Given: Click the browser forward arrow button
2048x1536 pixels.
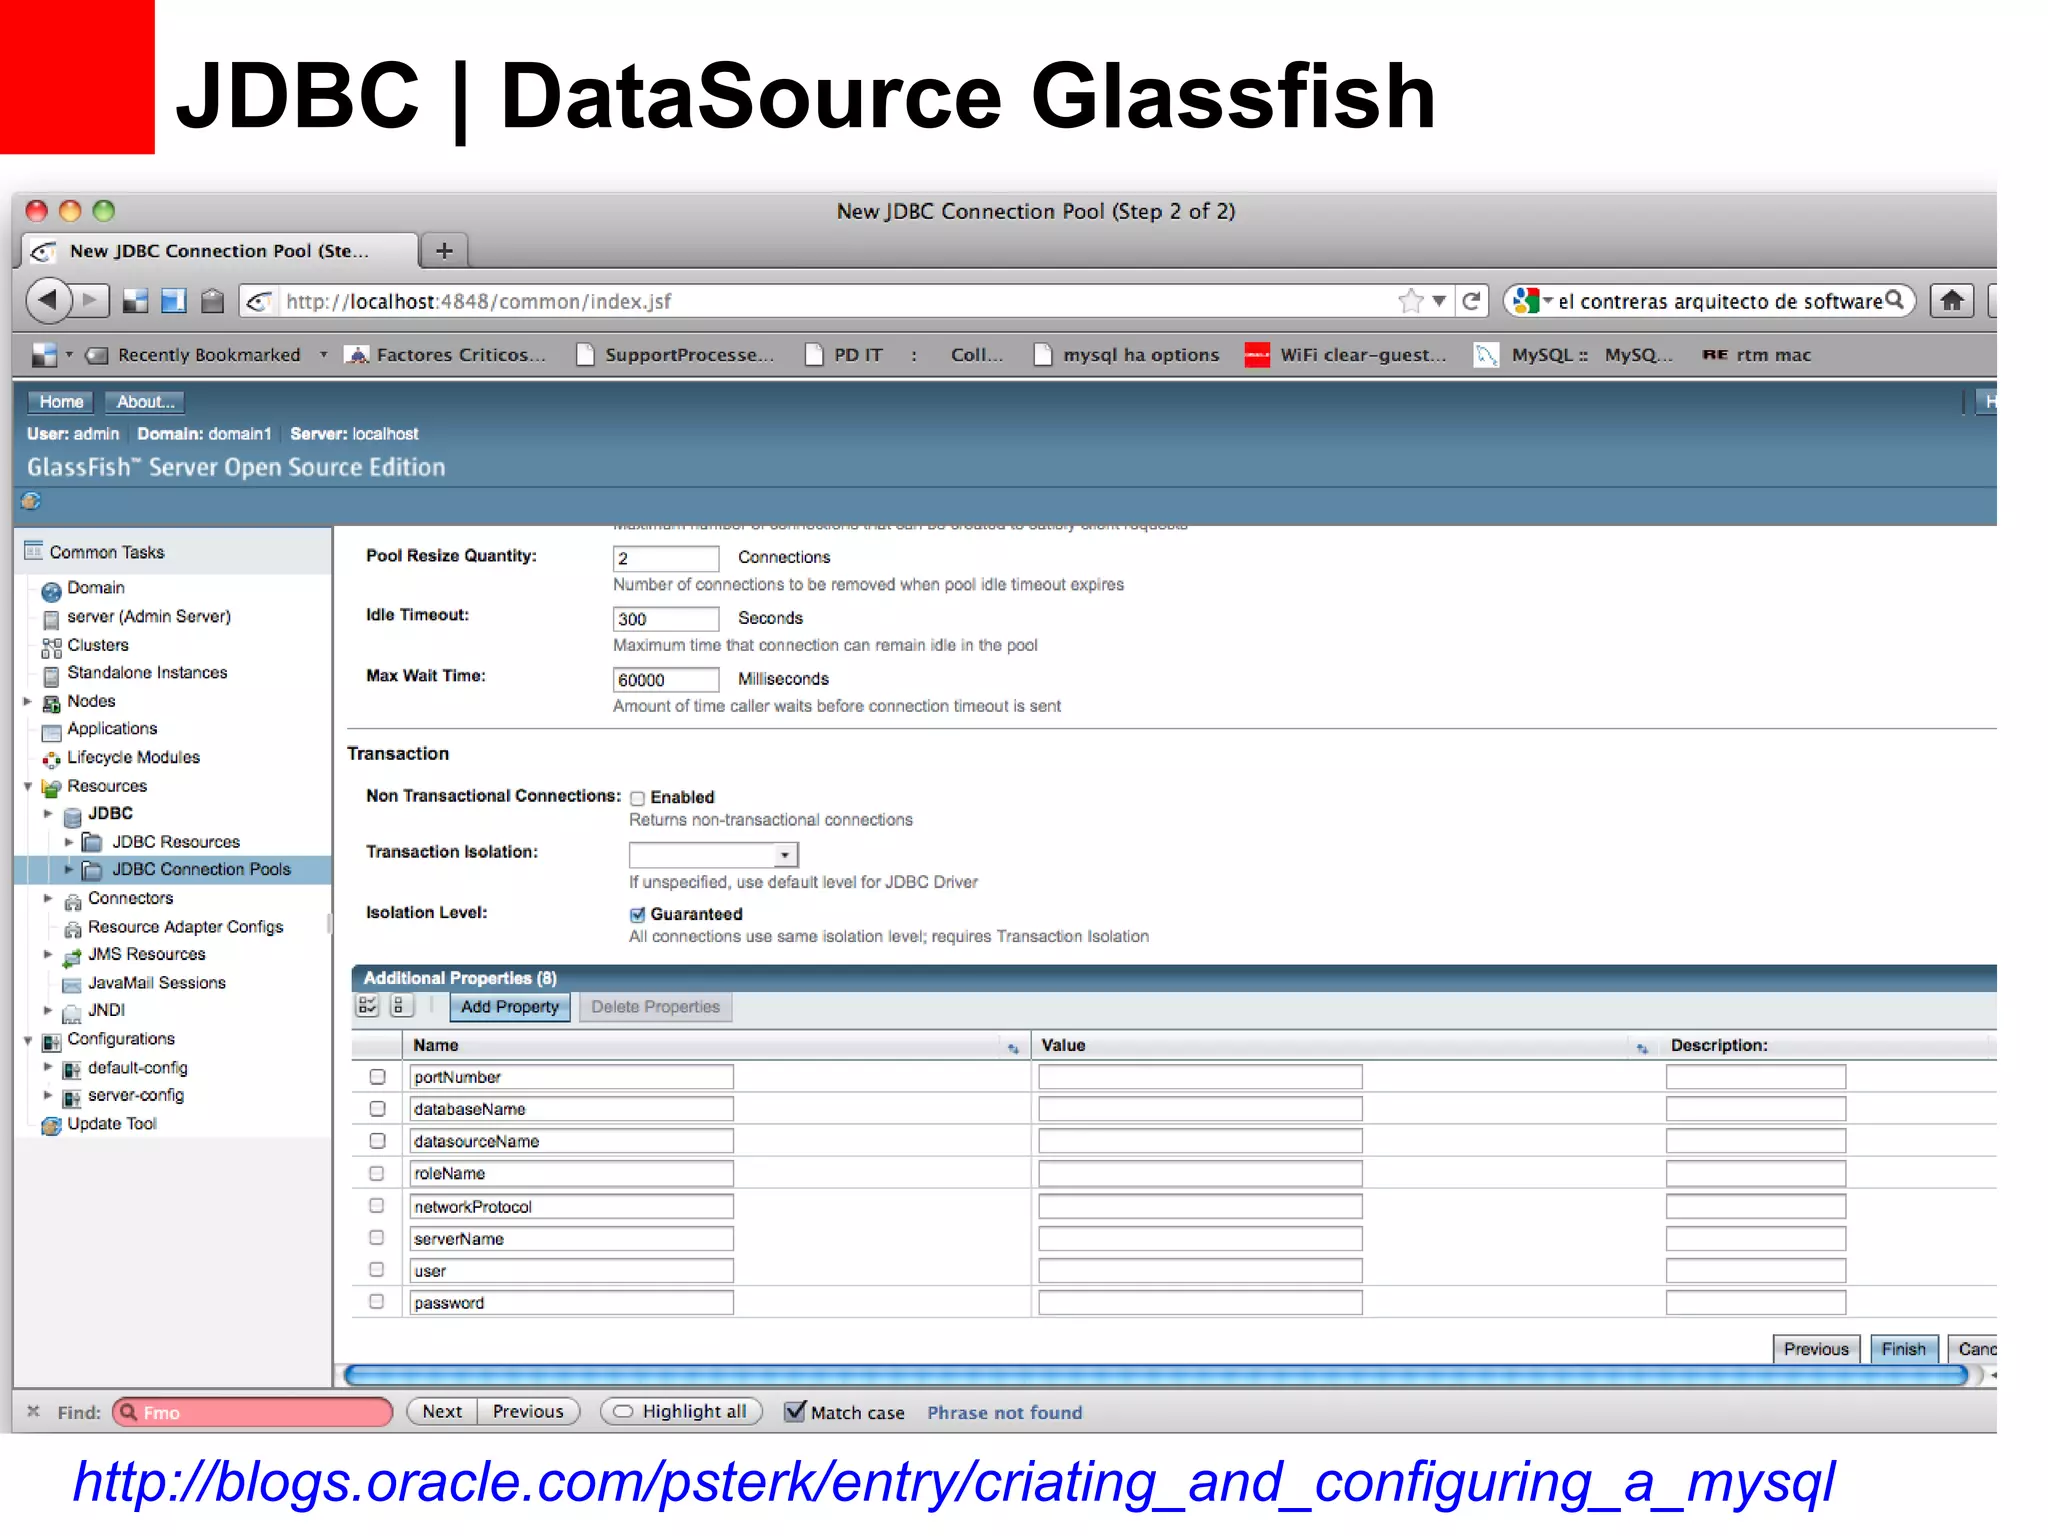Looking at the screenshot, I should (91, 300).
